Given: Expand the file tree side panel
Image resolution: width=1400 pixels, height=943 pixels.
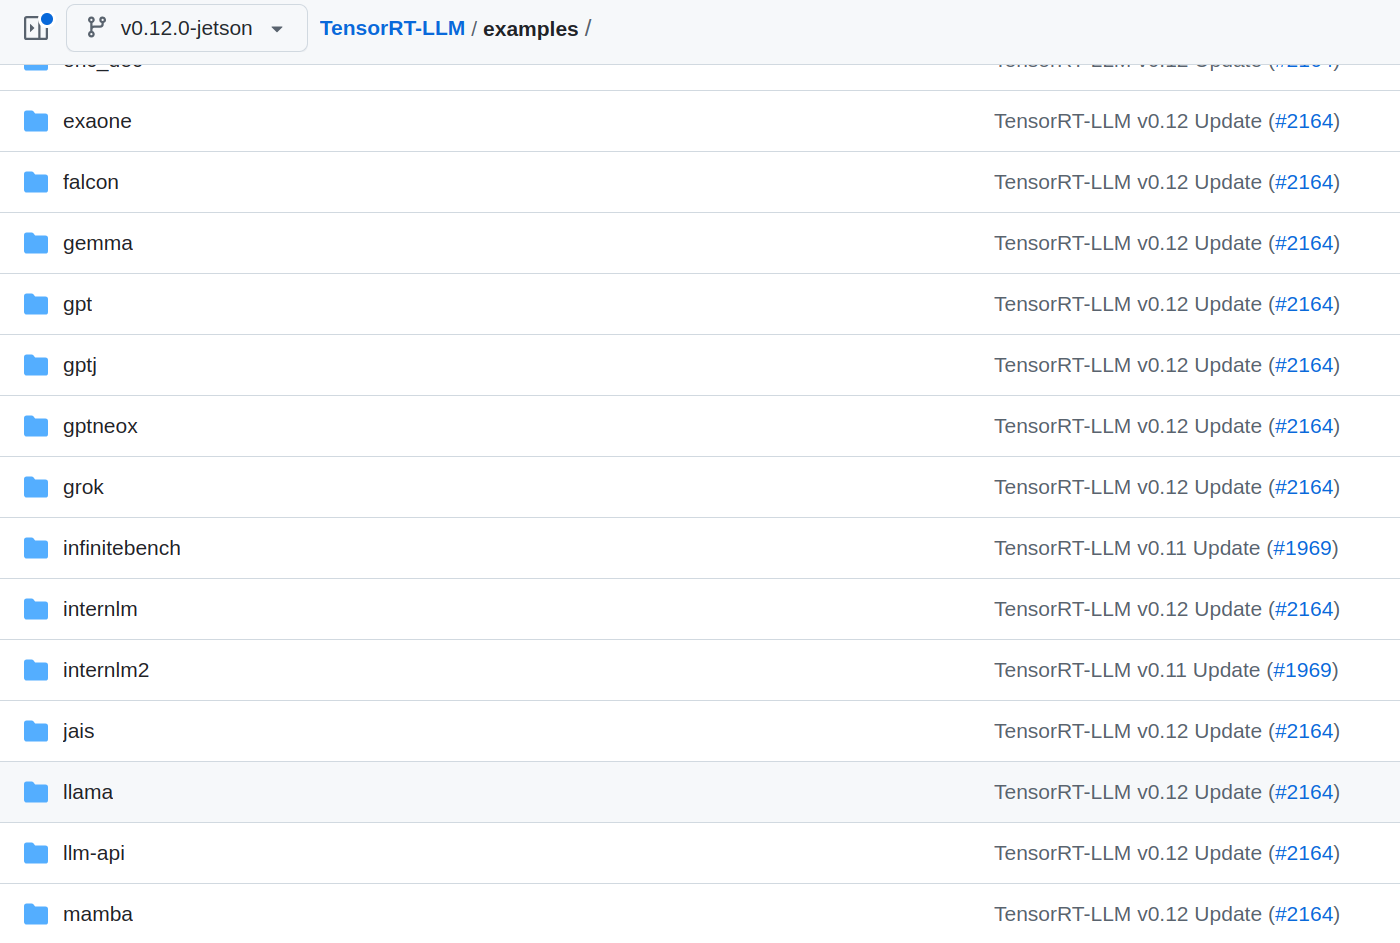Looking at the screenshot, I should pyautogui.click(x=37, y=28).
